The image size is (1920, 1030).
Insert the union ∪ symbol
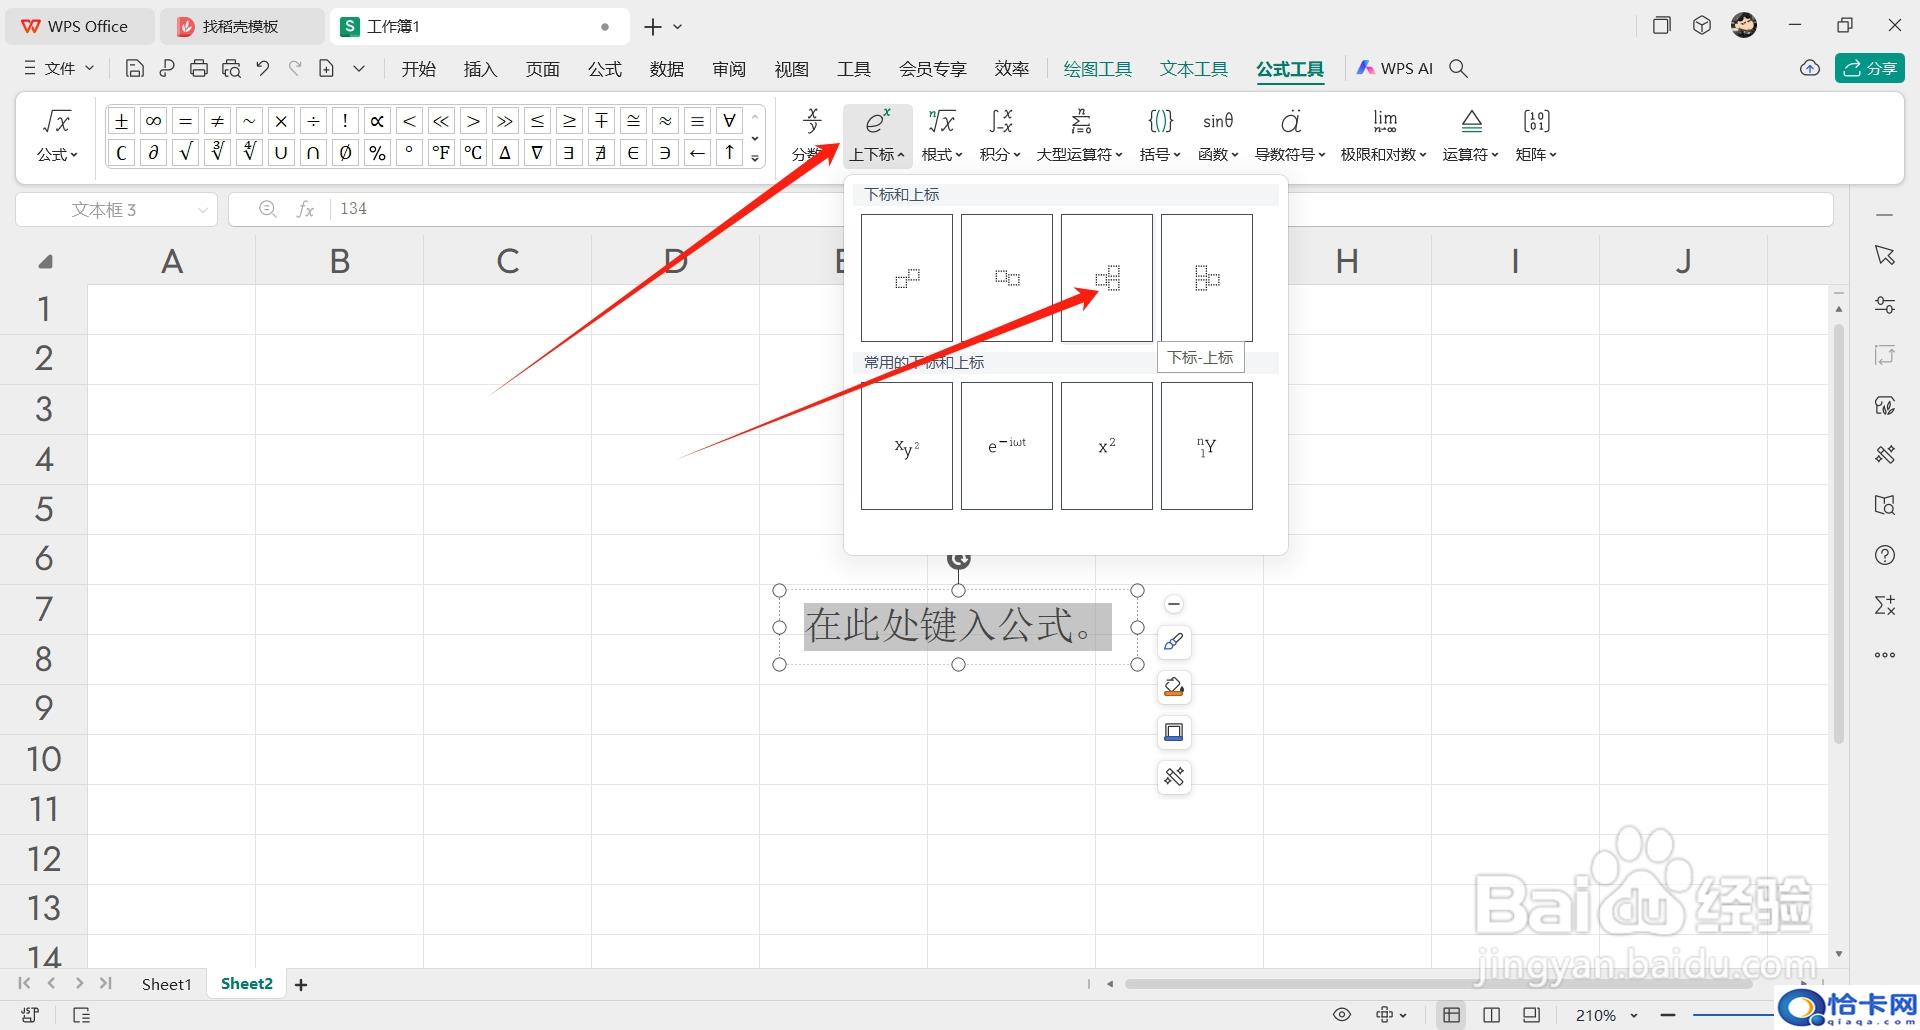281,153
